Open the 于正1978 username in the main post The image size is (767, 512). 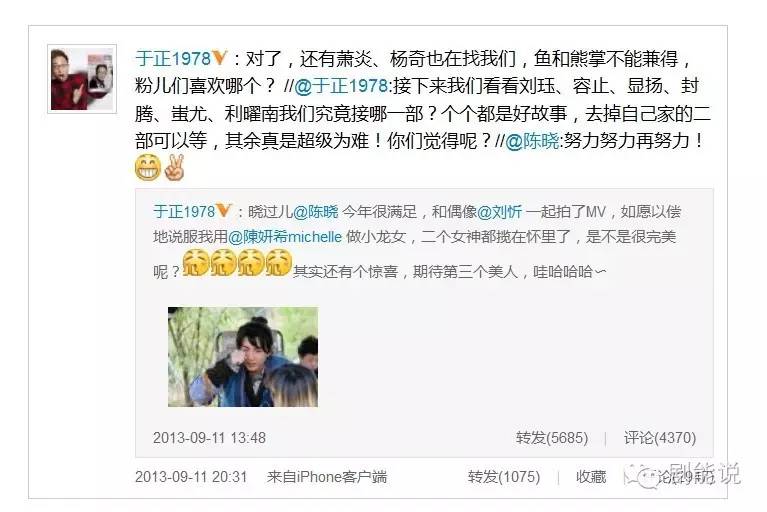[x=173, y=59]
